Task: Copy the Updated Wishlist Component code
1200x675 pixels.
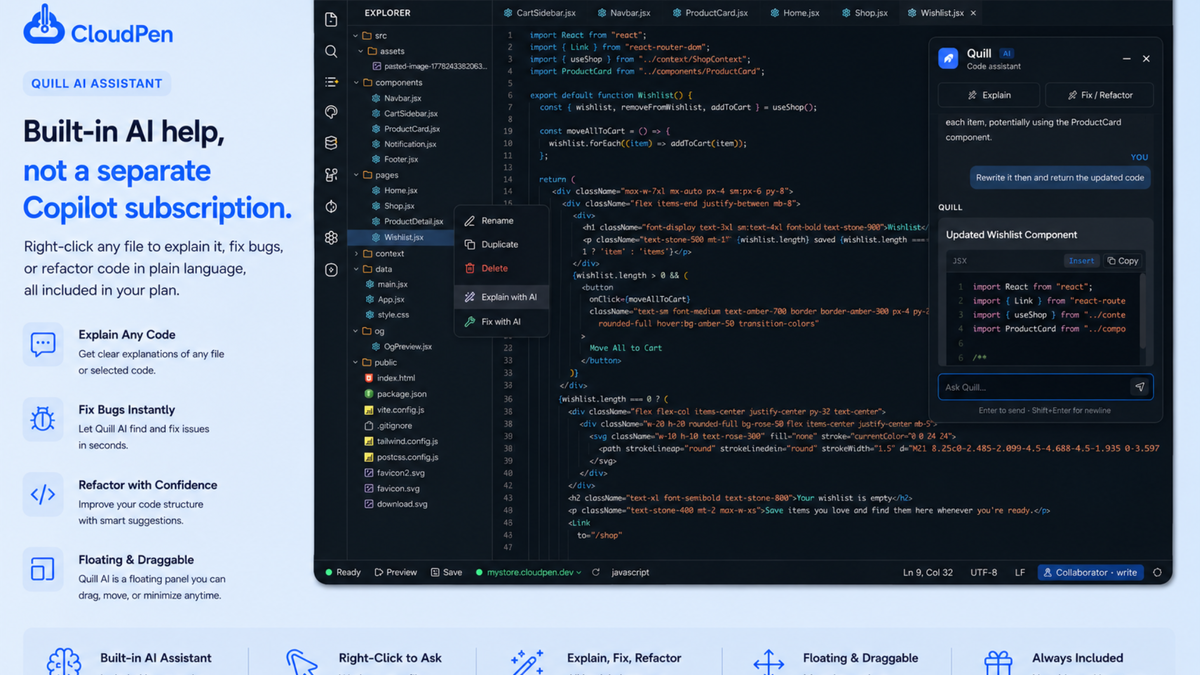Action: click(x=1123, y=261)
